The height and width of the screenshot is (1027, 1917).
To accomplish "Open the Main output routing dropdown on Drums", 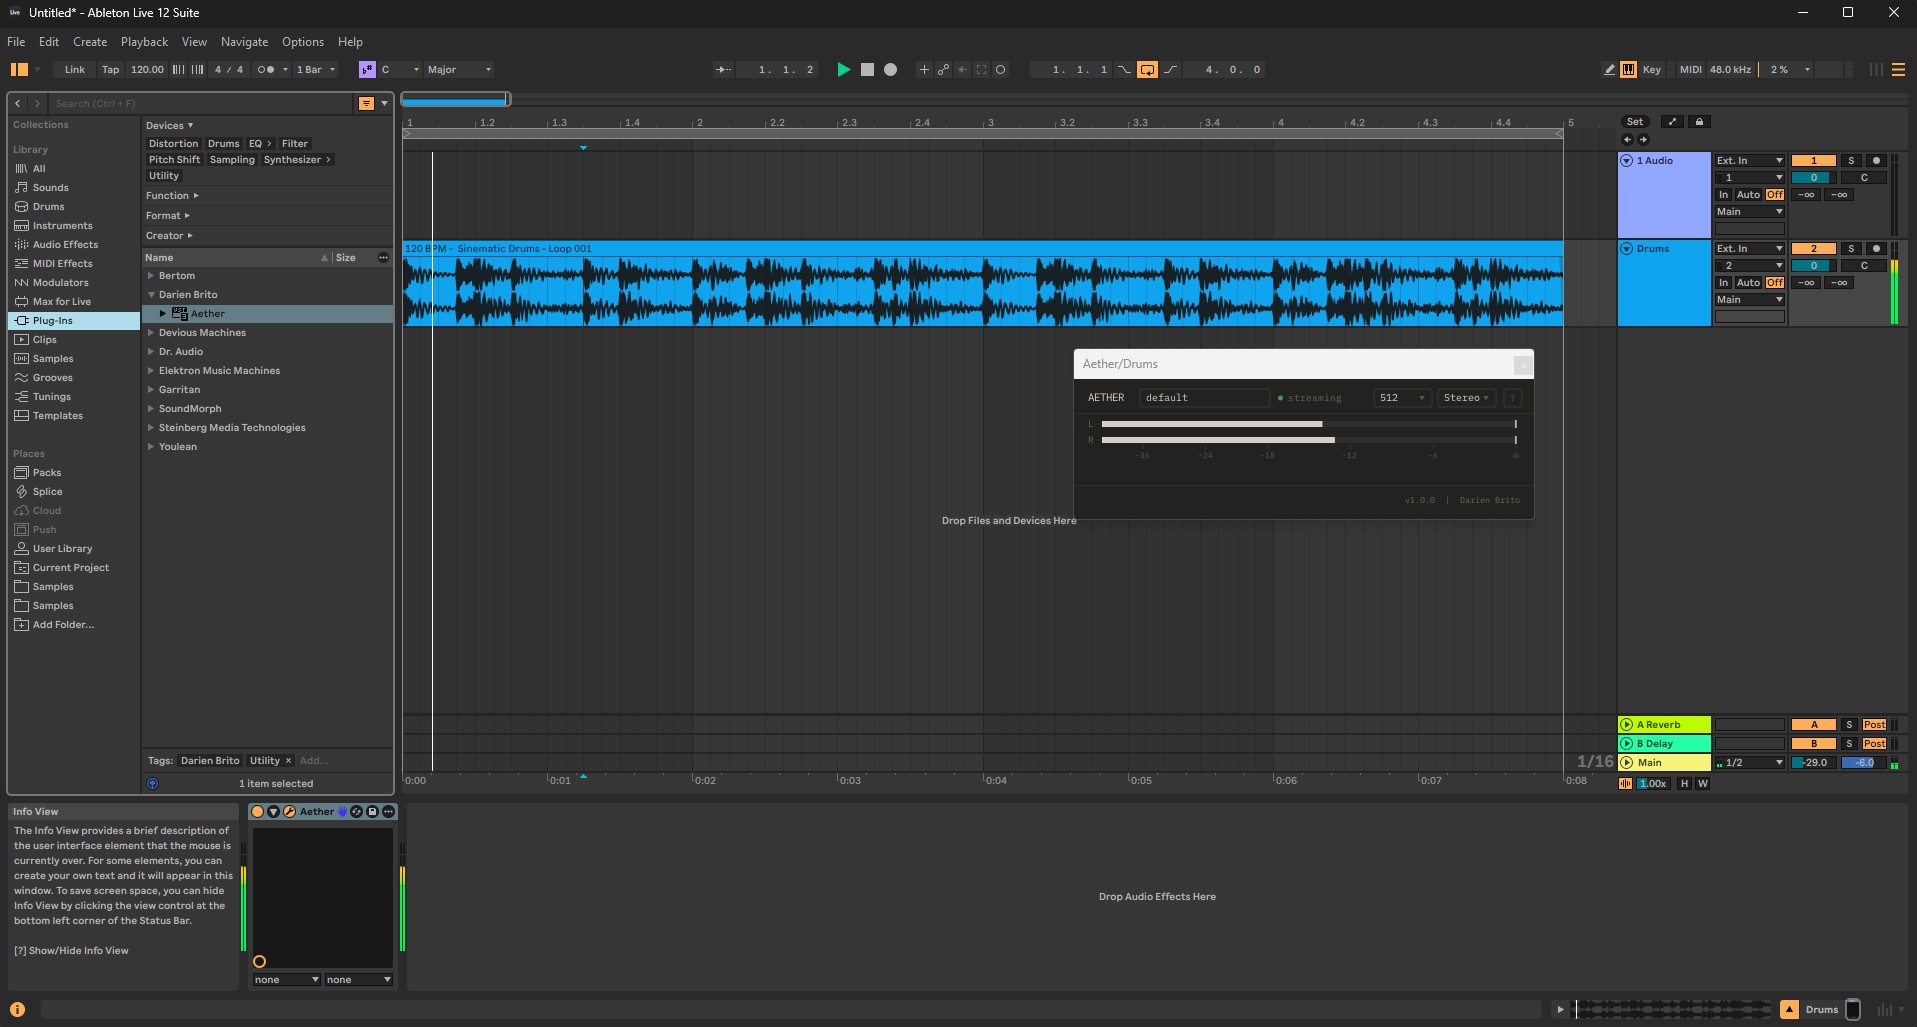I will (x=1748, y=299).
